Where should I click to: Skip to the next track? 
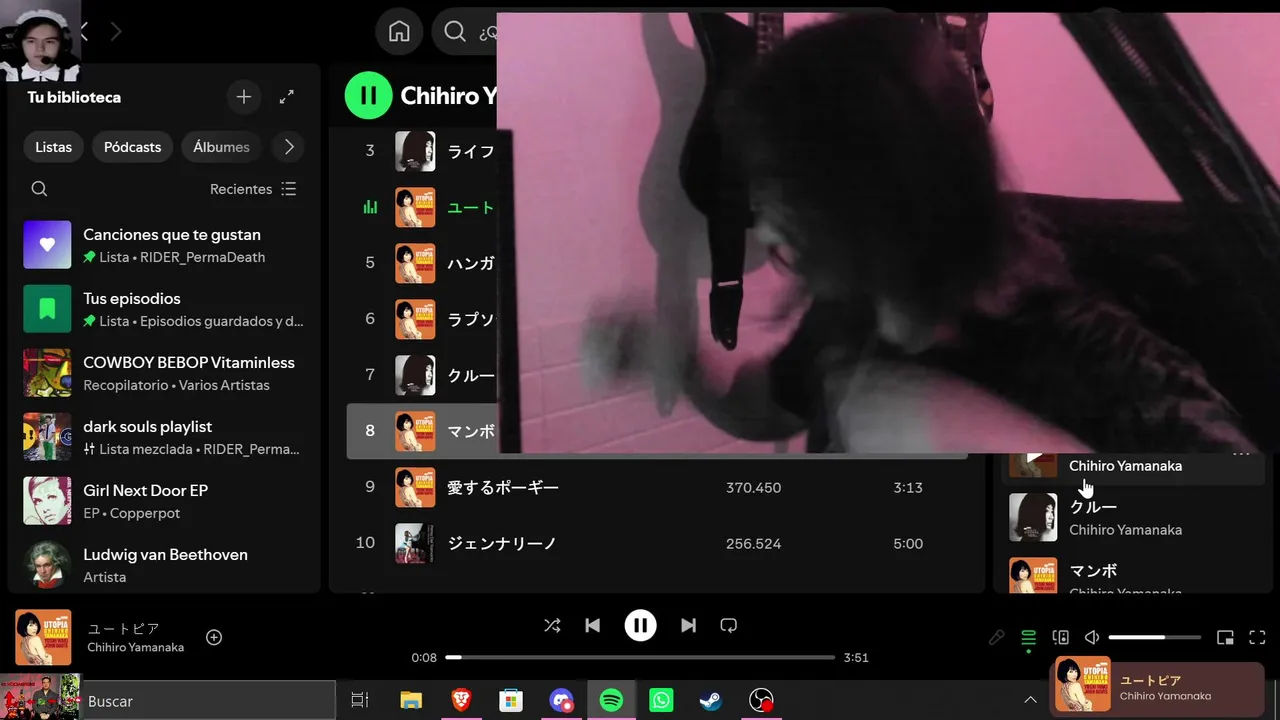688,626
